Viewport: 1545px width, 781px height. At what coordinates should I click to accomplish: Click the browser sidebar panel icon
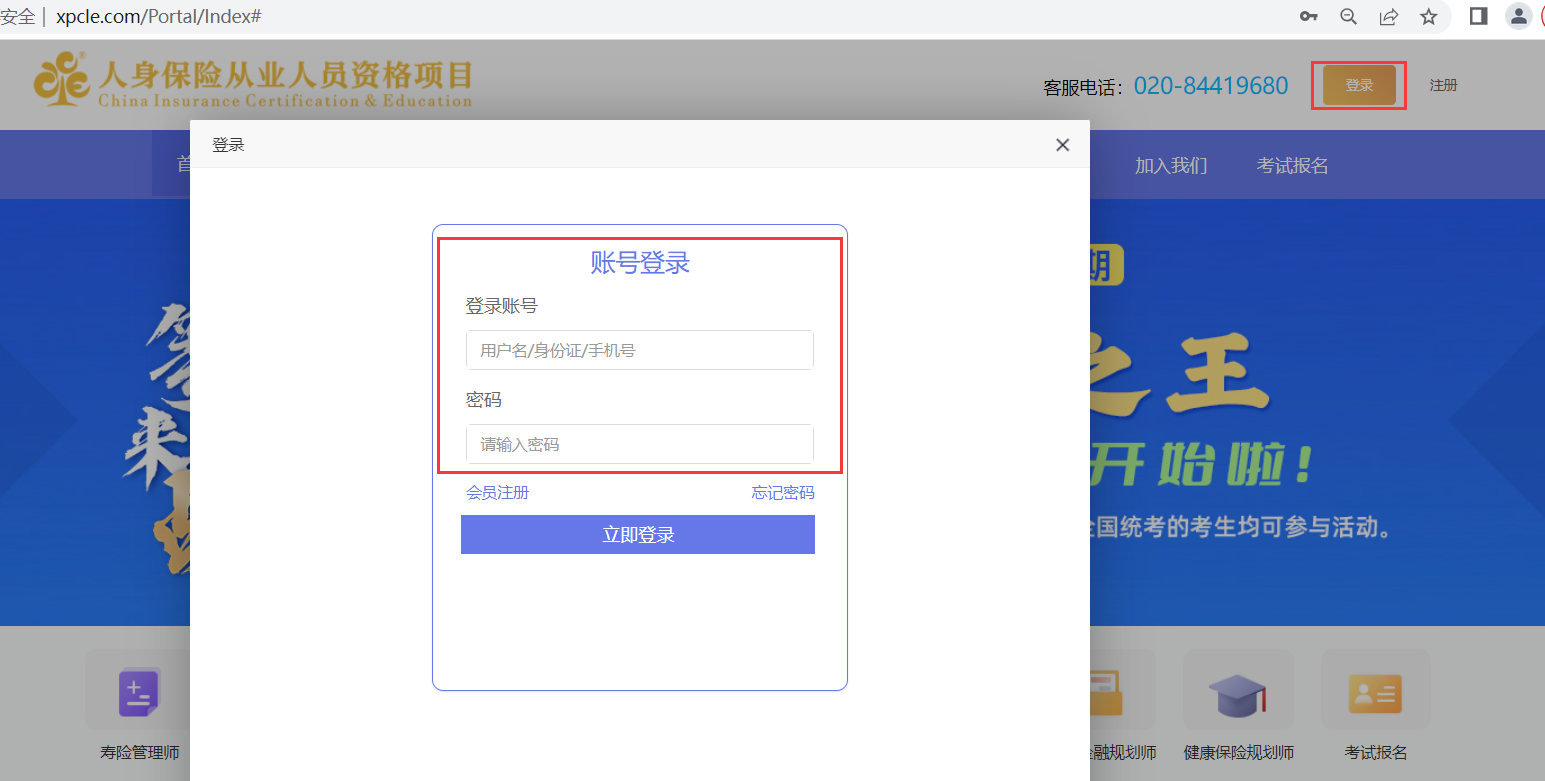(x=1478, y=16)
